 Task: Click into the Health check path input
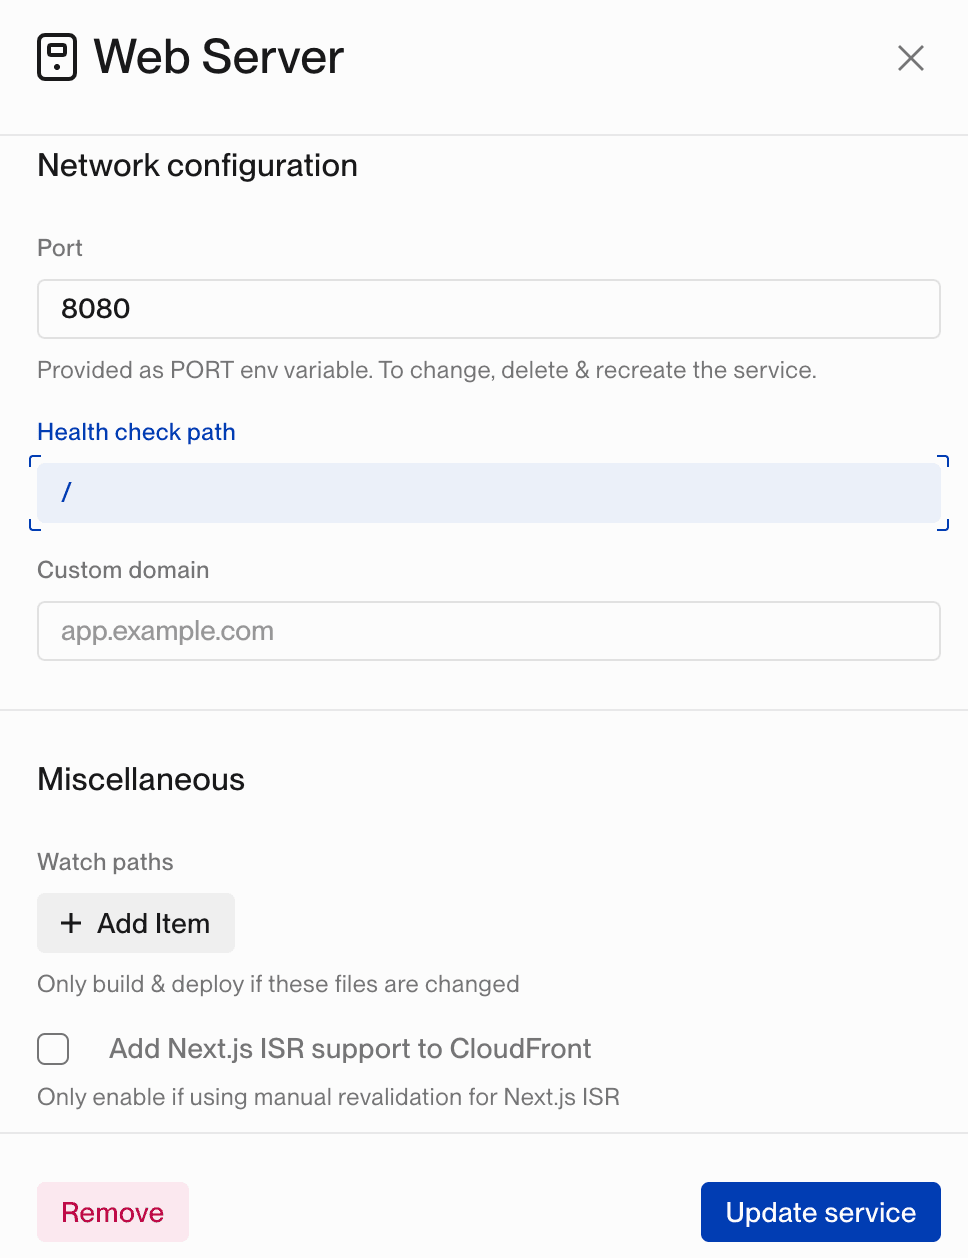click(x=488, y=493)
